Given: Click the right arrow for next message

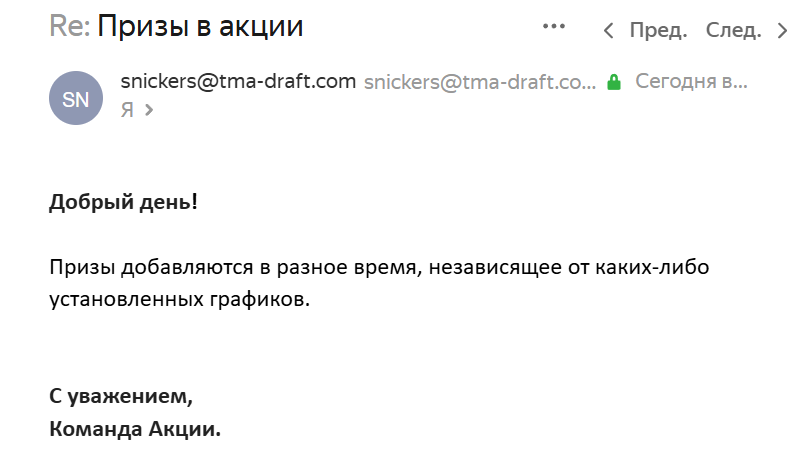Looking at the screenshot, I should tap(782, 31).
